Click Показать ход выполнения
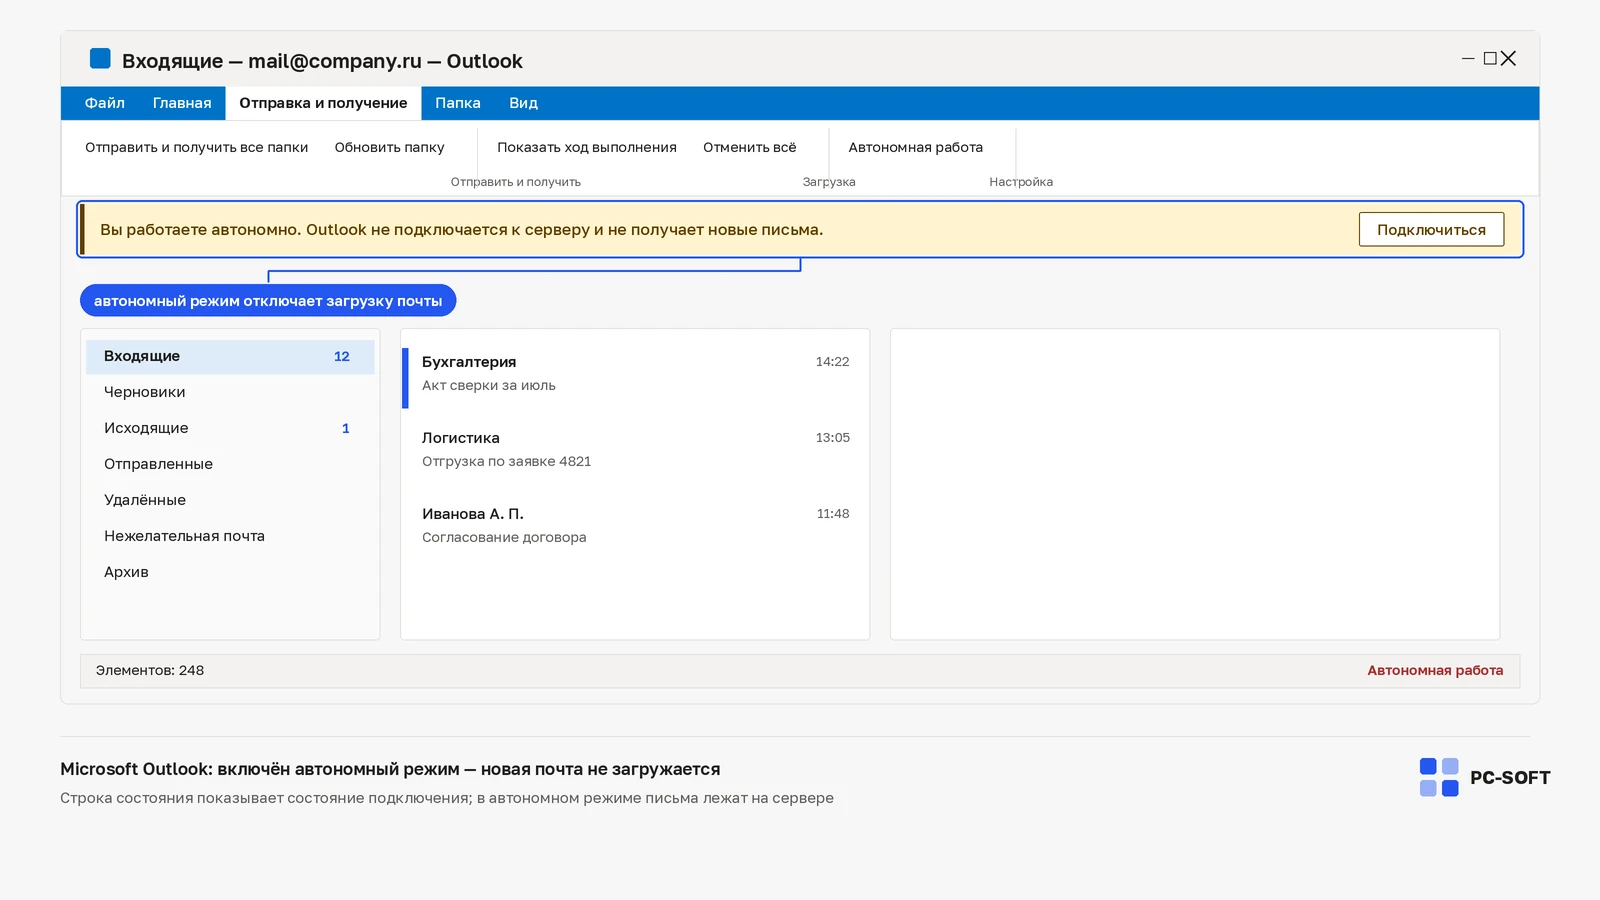1600x900 pixels. click(587, 147)
